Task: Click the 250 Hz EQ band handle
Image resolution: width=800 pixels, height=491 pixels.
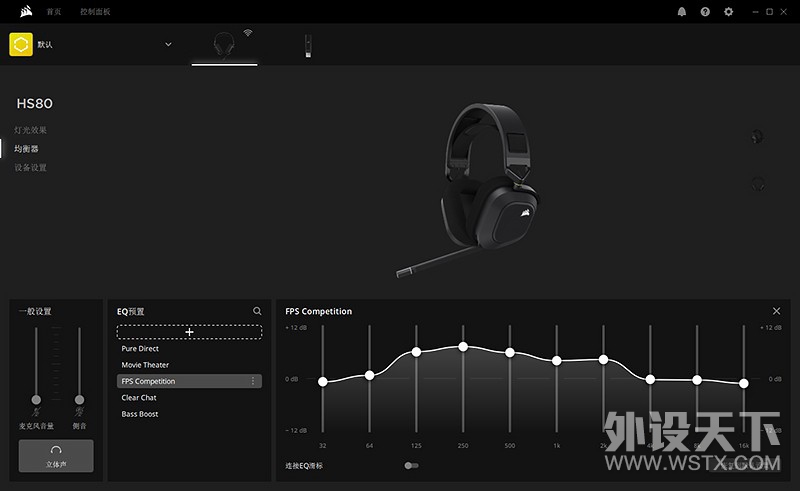Action: (x=463, y=347)
